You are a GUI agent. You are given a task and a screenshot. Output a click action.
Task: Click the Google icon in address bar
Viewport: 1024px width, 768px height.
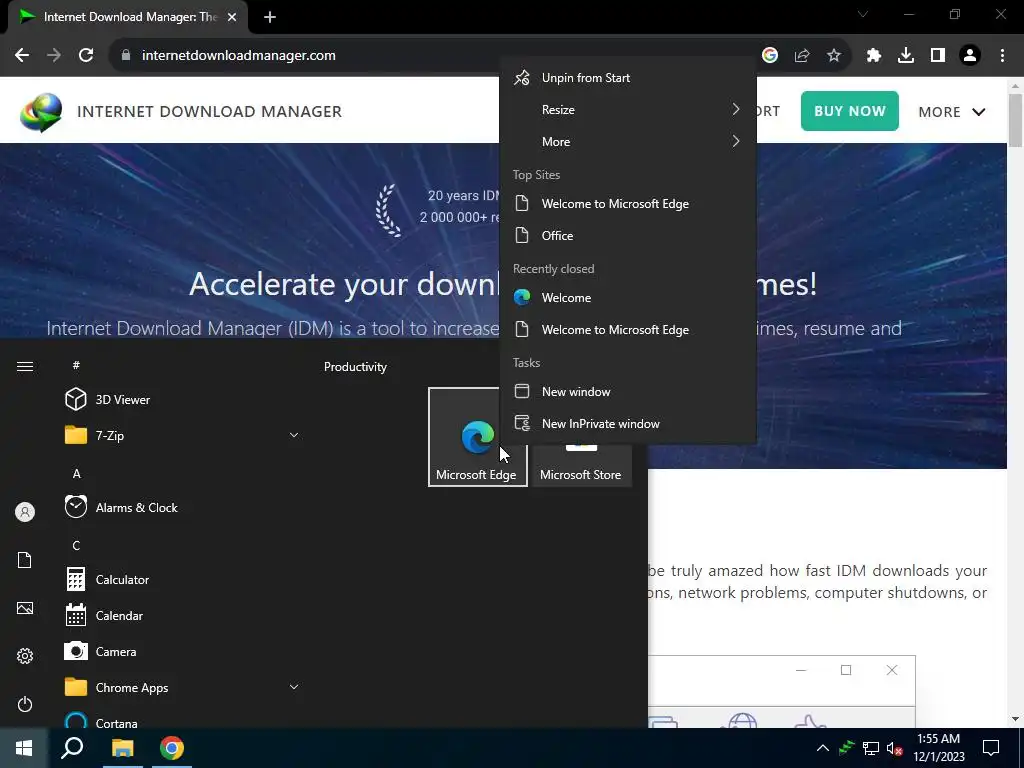[770, 56]
